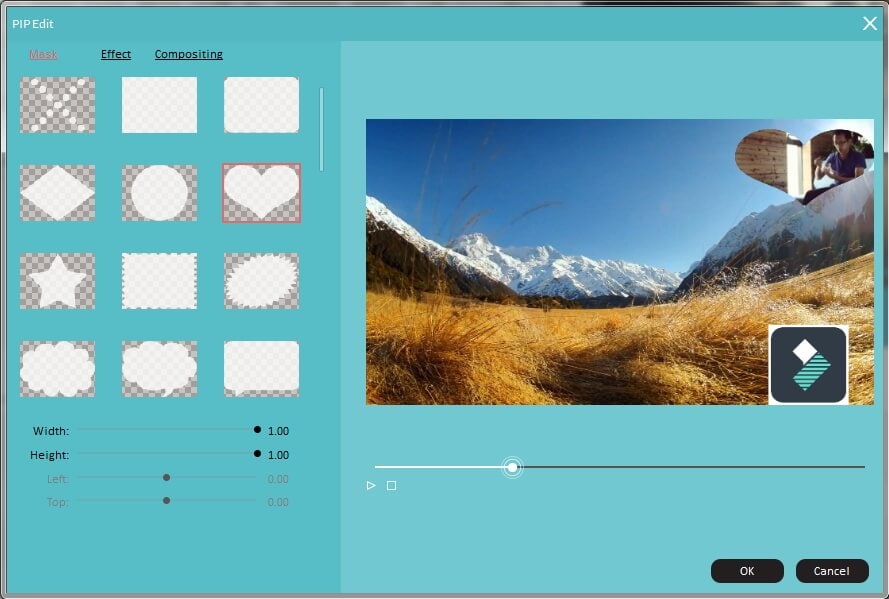Select the star mask shape
The height and width of the screenshot is (599, 889).
(57, 281)
